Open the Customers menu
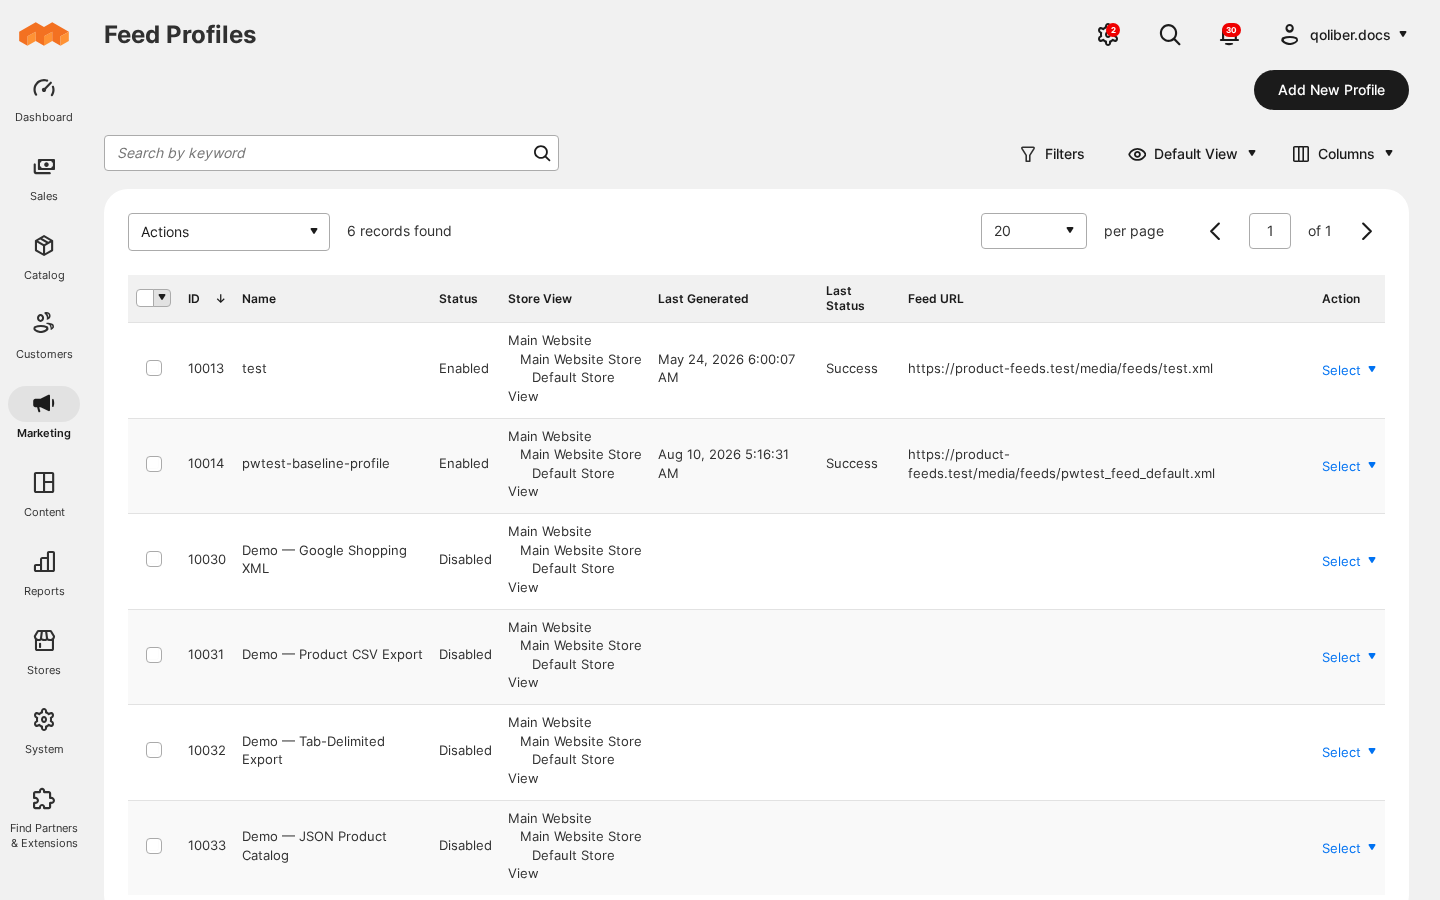1440x900 pixels. pyautogui.click(x=44, y=337)
